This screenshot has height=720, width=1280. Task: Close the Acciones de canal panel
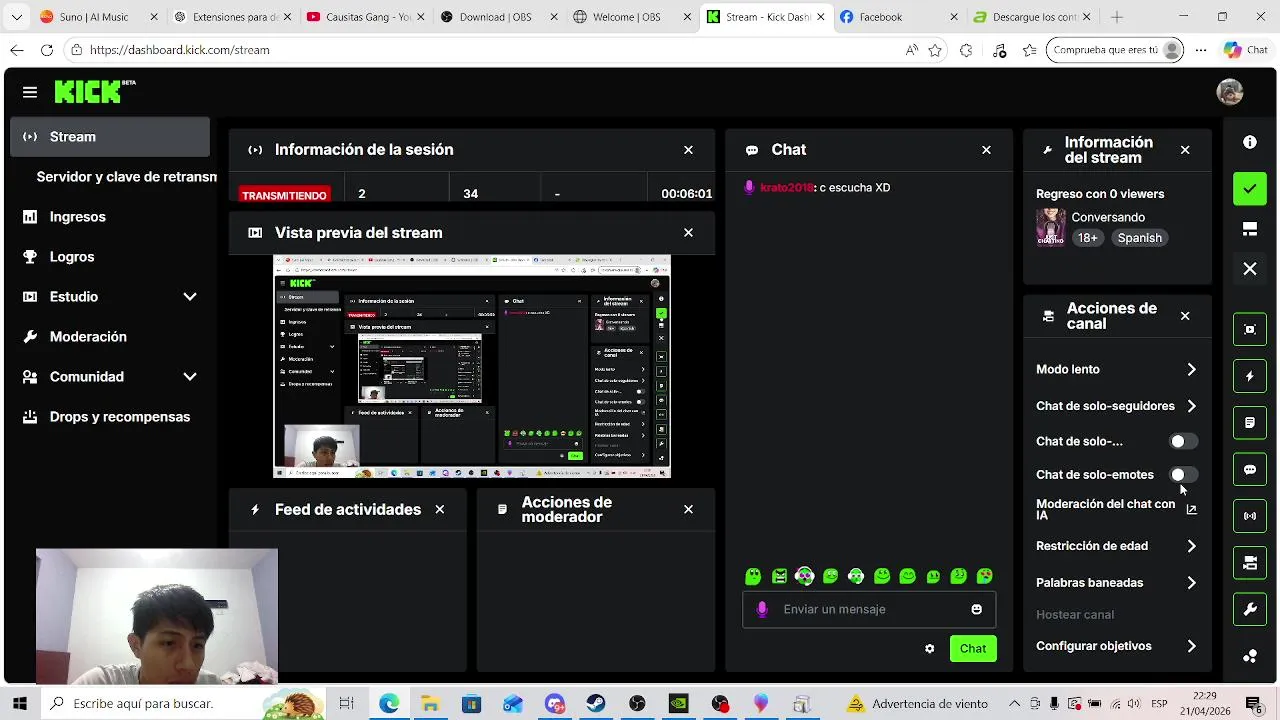[1185, 316]
